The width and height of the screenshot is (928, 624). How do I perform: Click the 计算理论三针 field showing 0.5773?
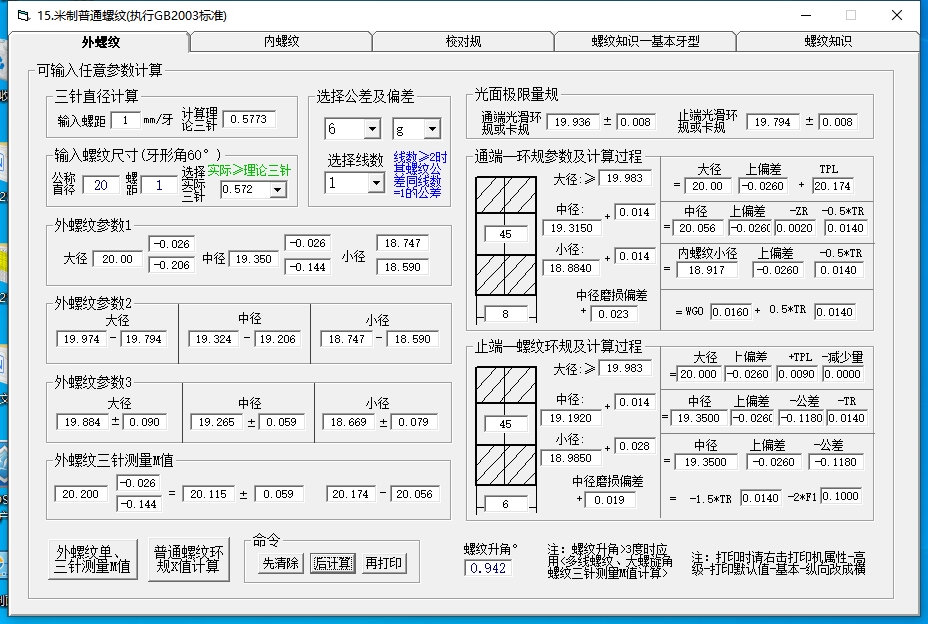(249, 120)
